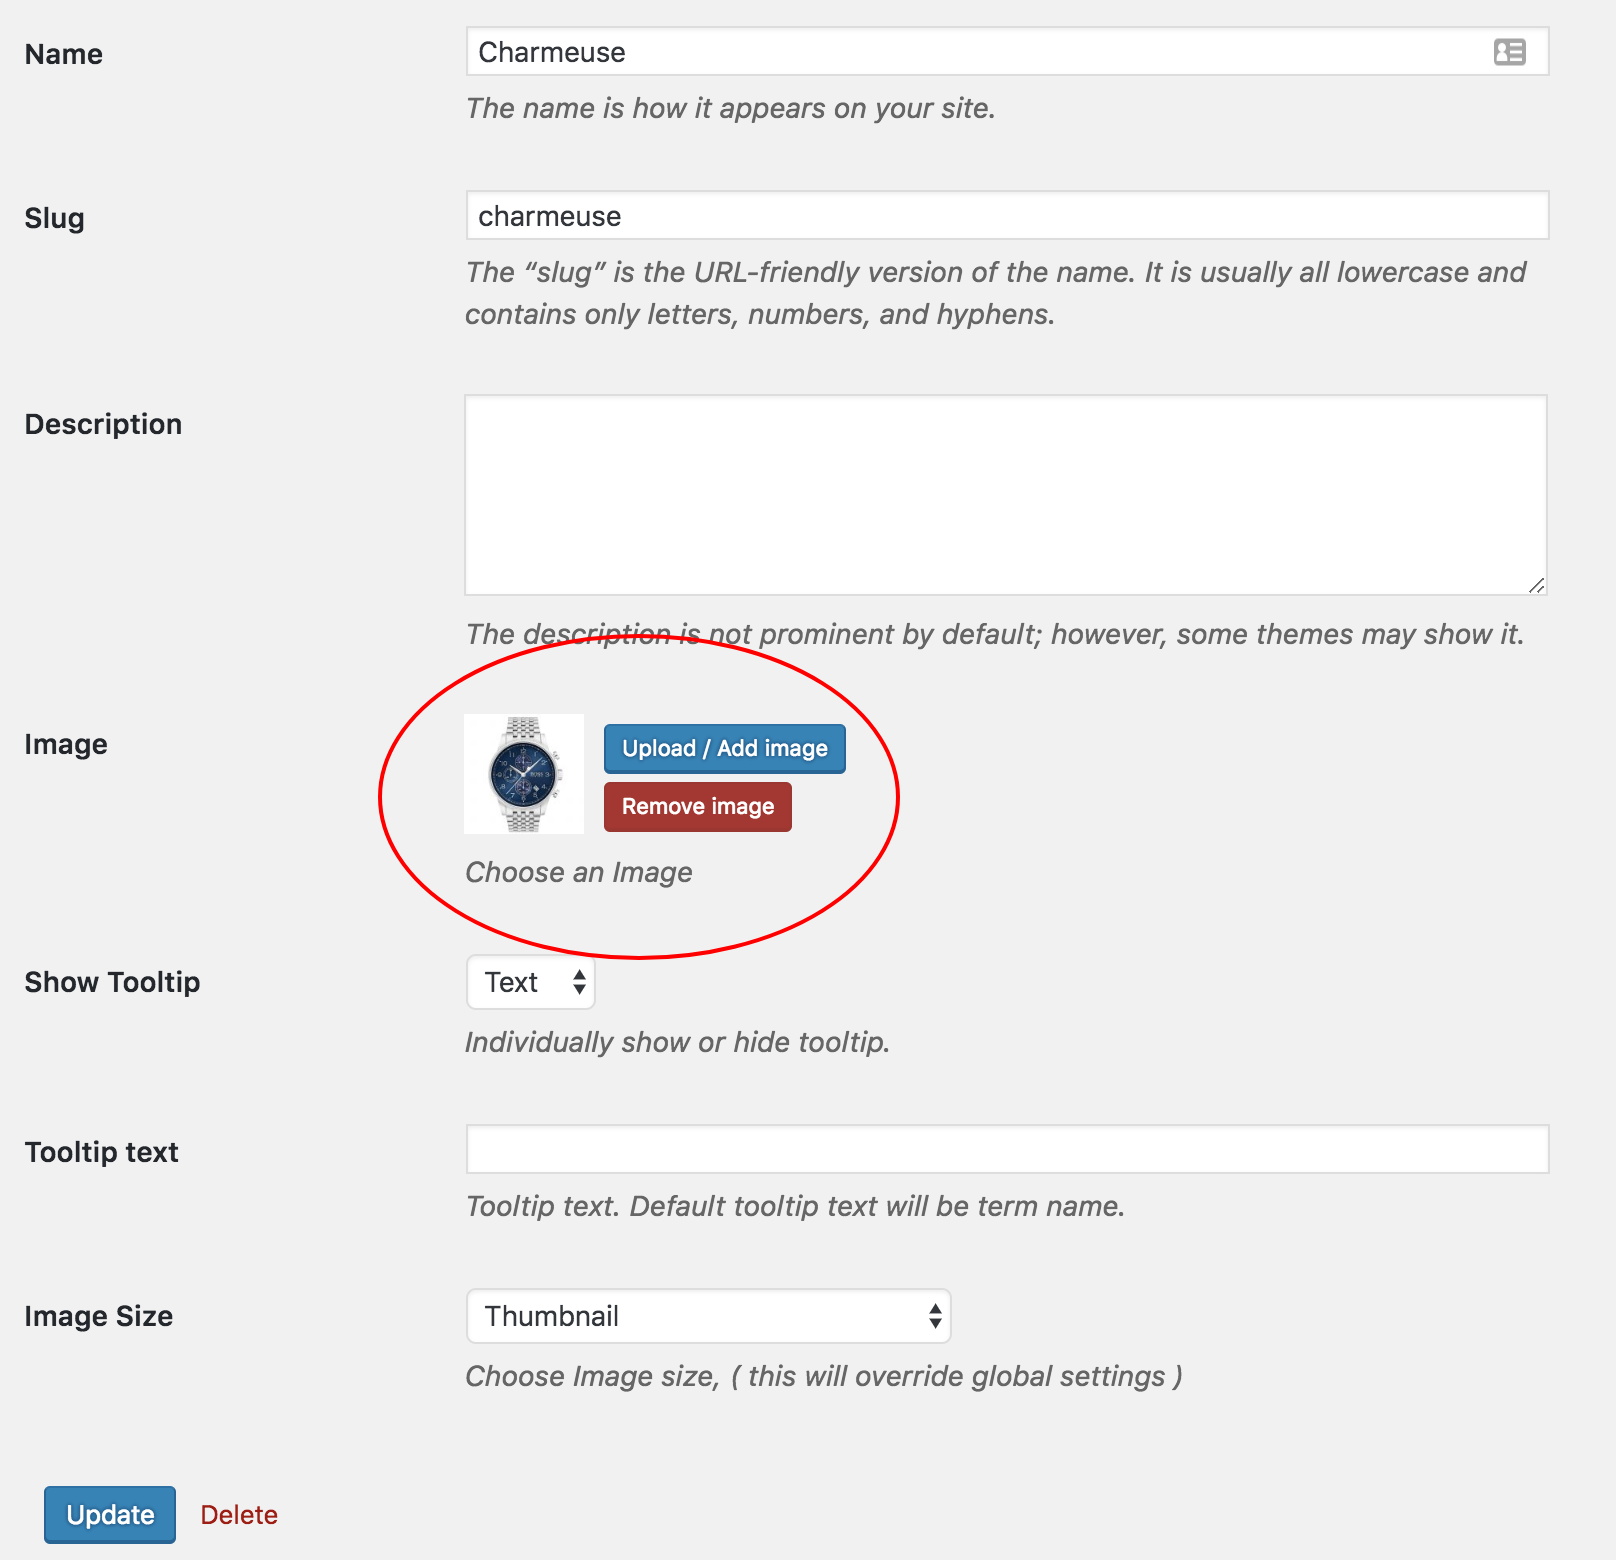Open the Image Size dropdown
Image resolution: width=1616 pixels, height=1560 pixels.
708,1316
